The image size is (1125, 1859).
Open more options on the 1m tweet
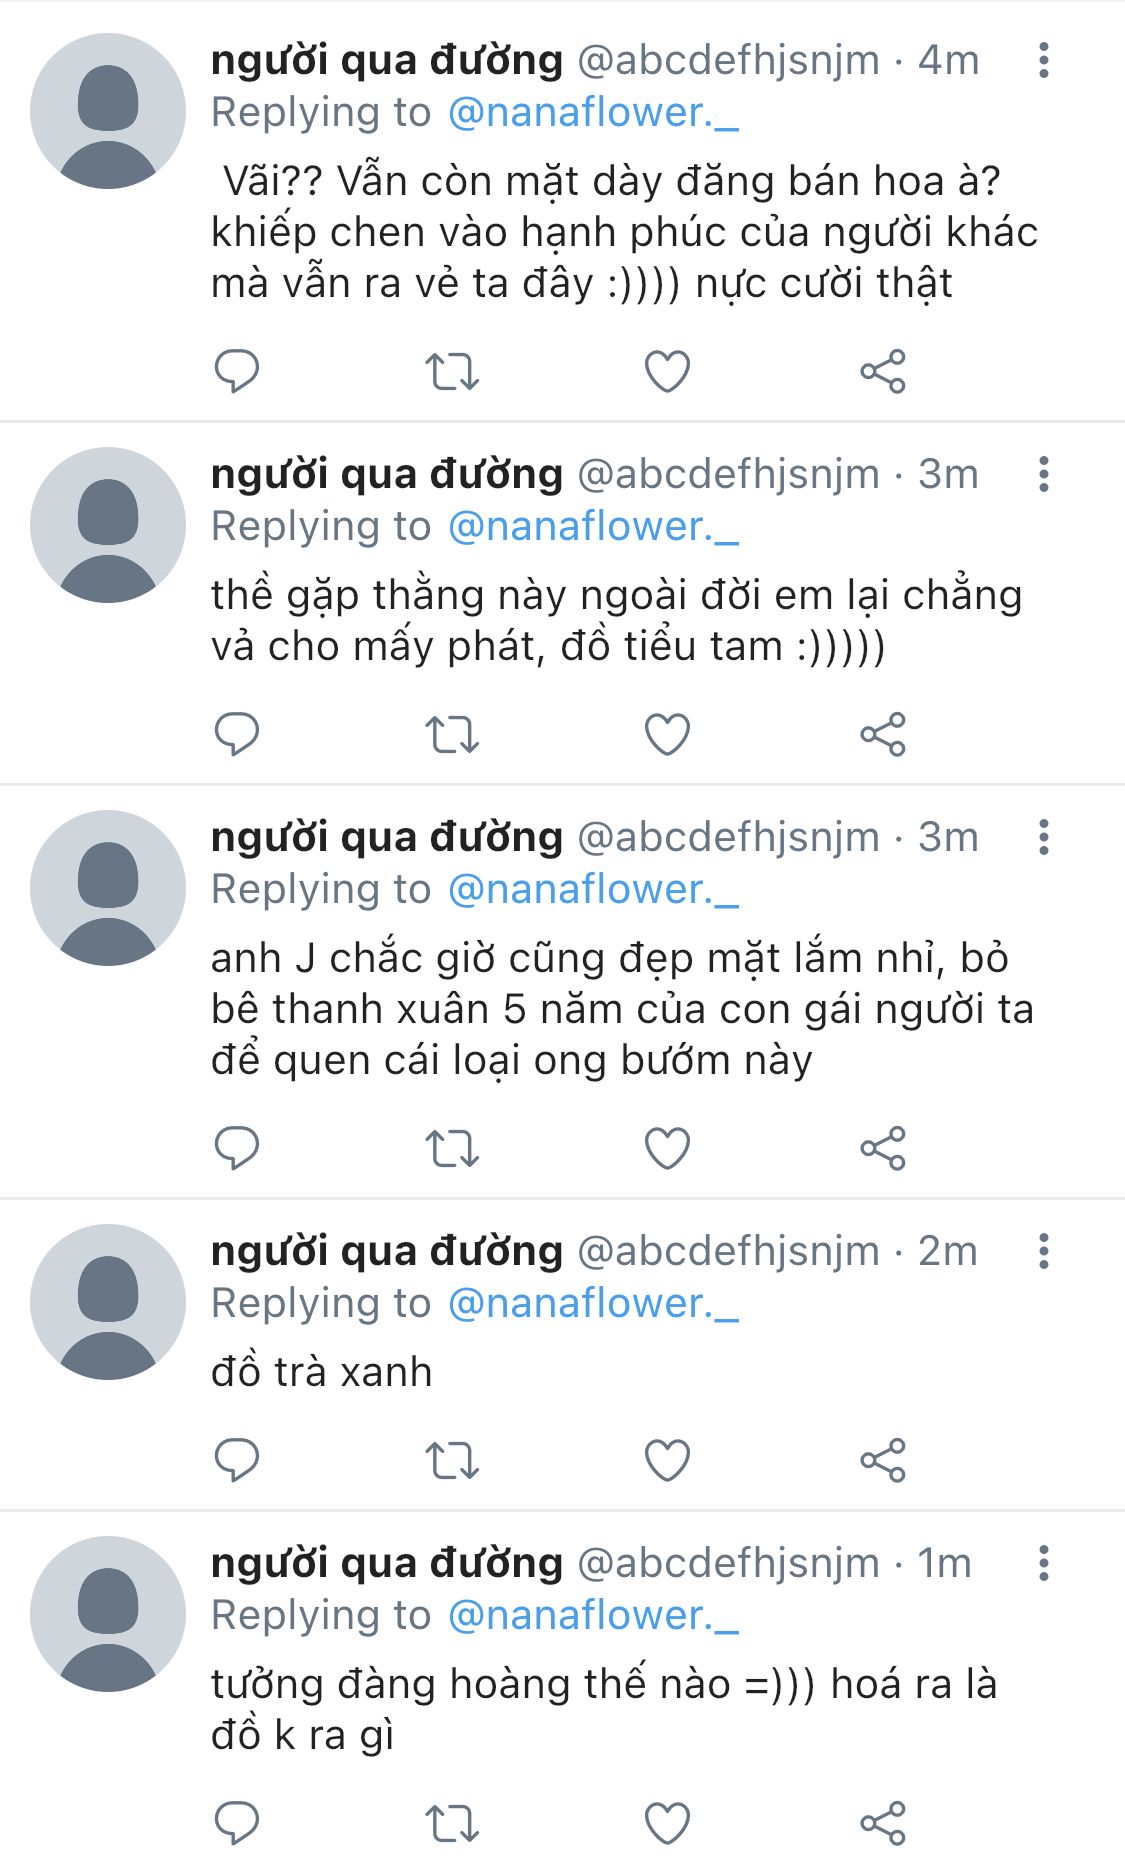[1043, 1563]
